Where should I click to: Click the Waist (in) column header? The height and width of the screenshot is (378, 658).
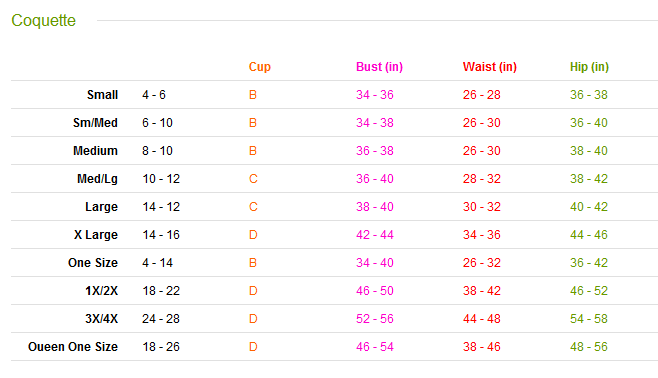click(x=490, y=67)
